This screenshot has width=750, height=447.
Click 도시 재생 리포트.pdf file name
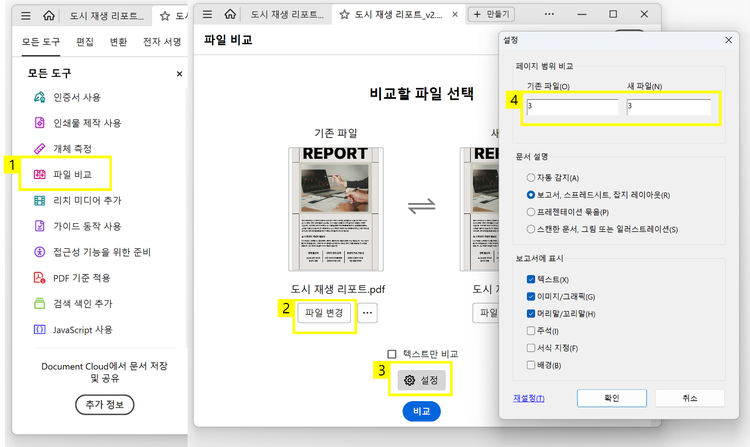(x=338, y=289)
